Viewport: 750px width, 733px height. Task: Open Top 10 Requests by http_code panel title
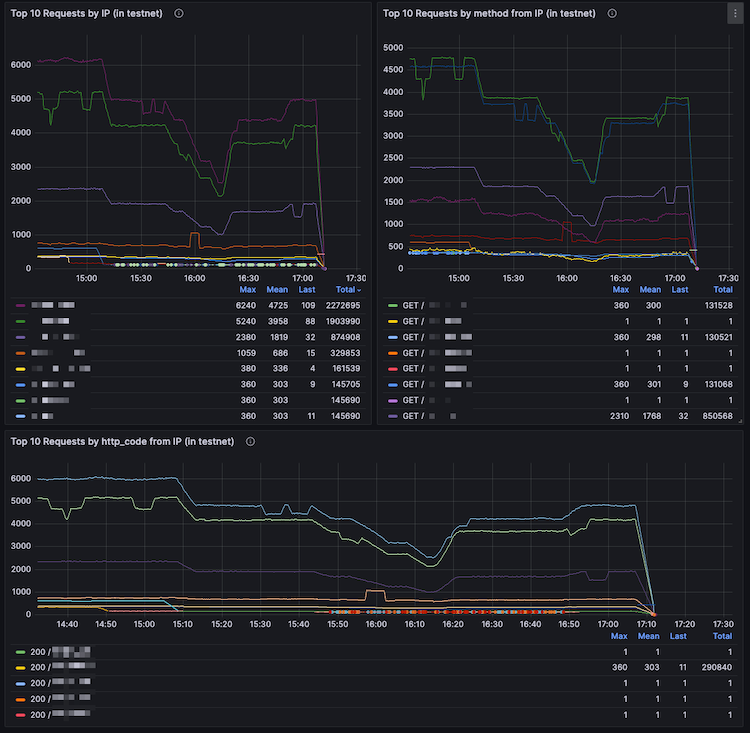click(121, 441)
